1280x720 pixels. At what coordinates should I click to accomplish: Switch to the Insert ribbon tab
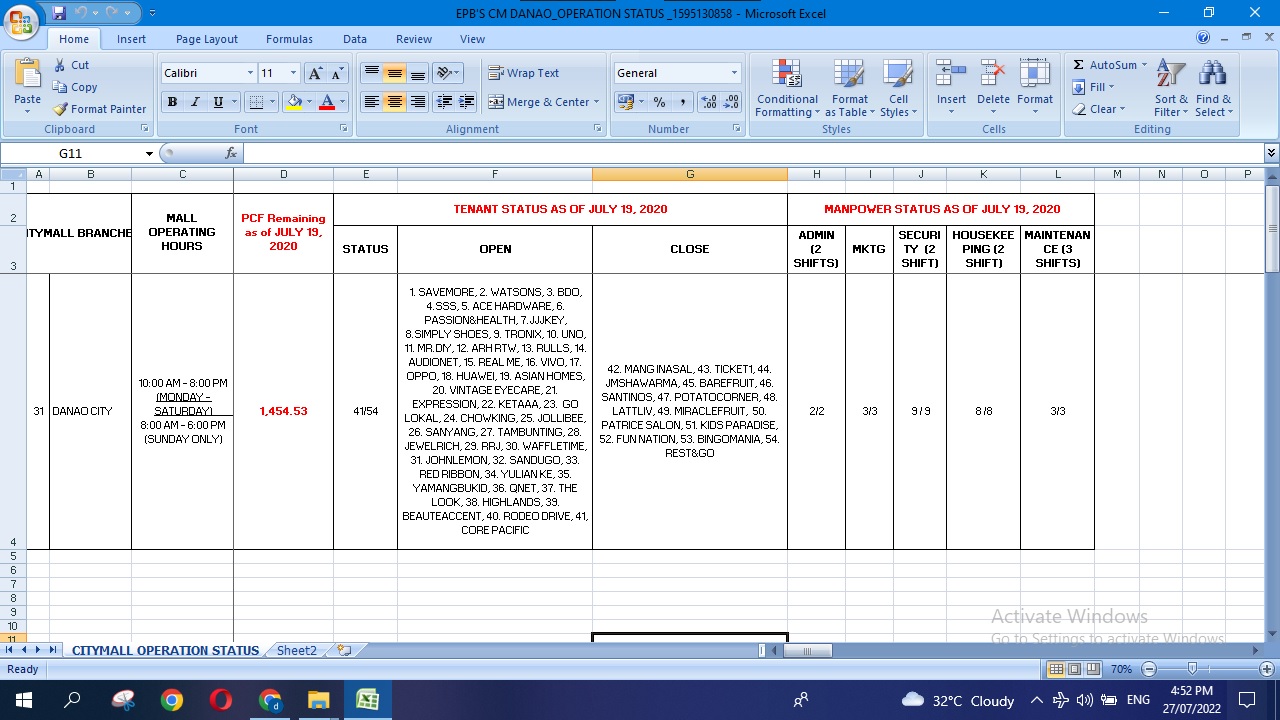pos(131,39)
